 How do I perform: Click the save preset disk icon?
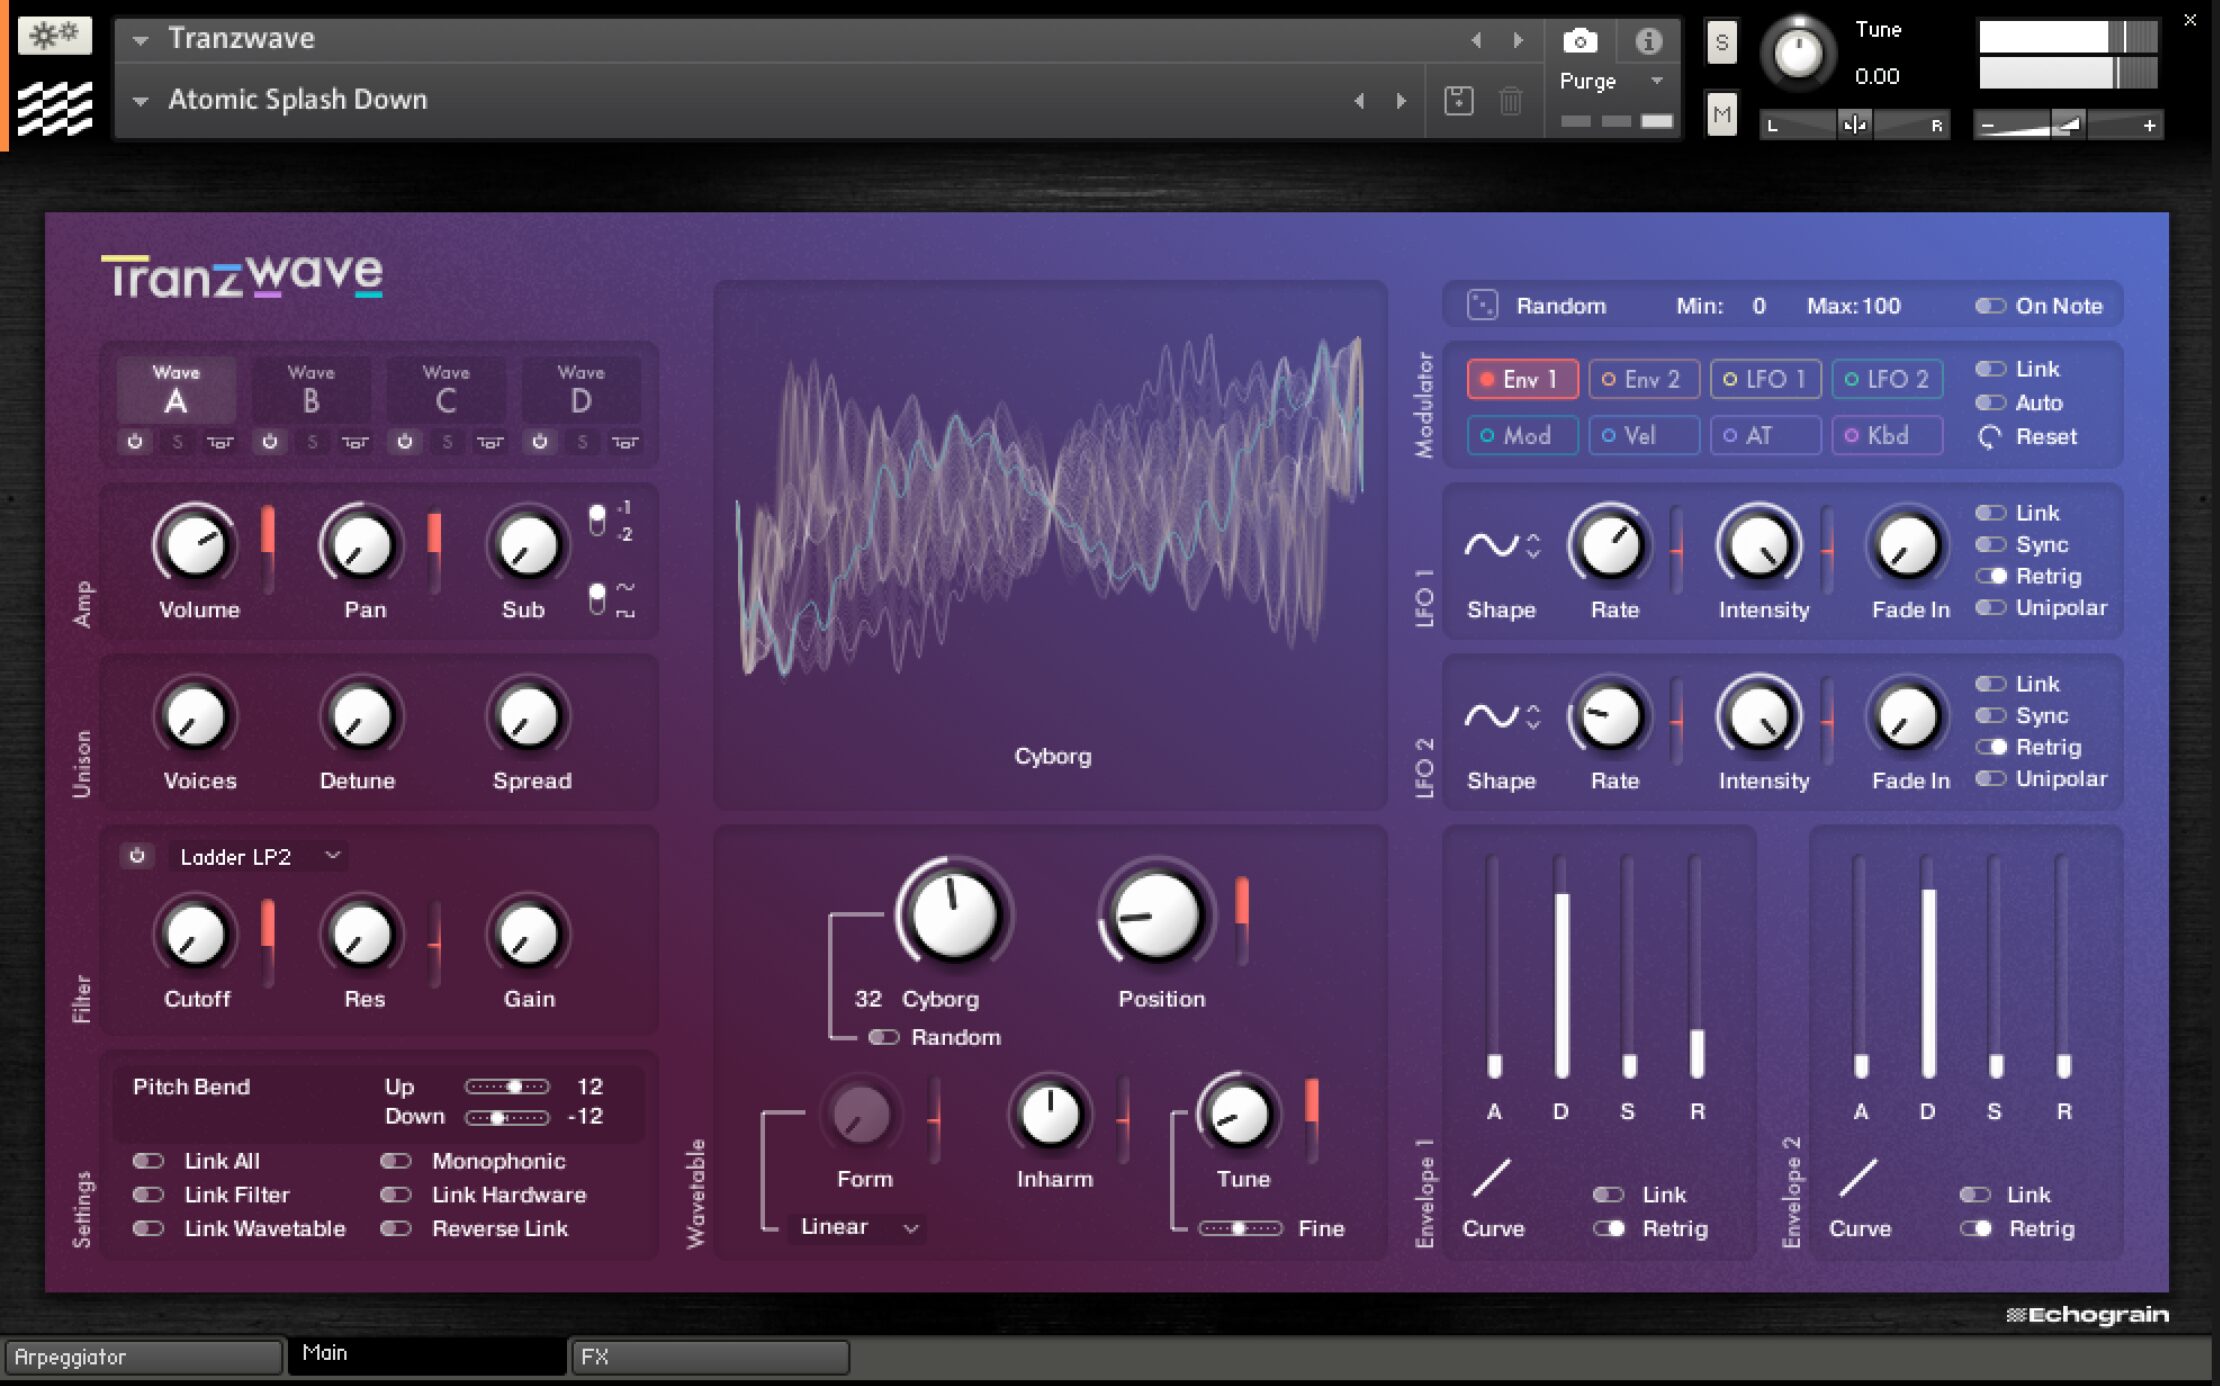click(x=1458, y=100)
